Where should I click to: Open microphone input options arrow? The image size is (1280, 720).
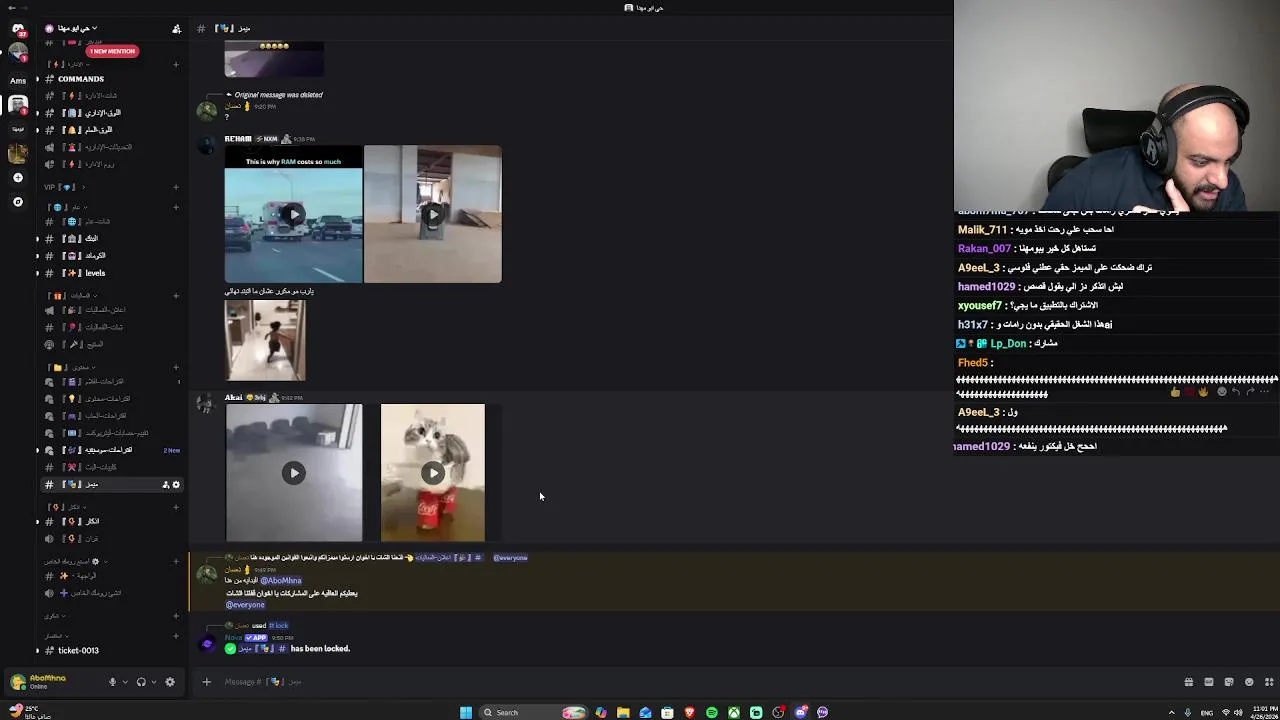pyautogui.click(x=124, y=682)
